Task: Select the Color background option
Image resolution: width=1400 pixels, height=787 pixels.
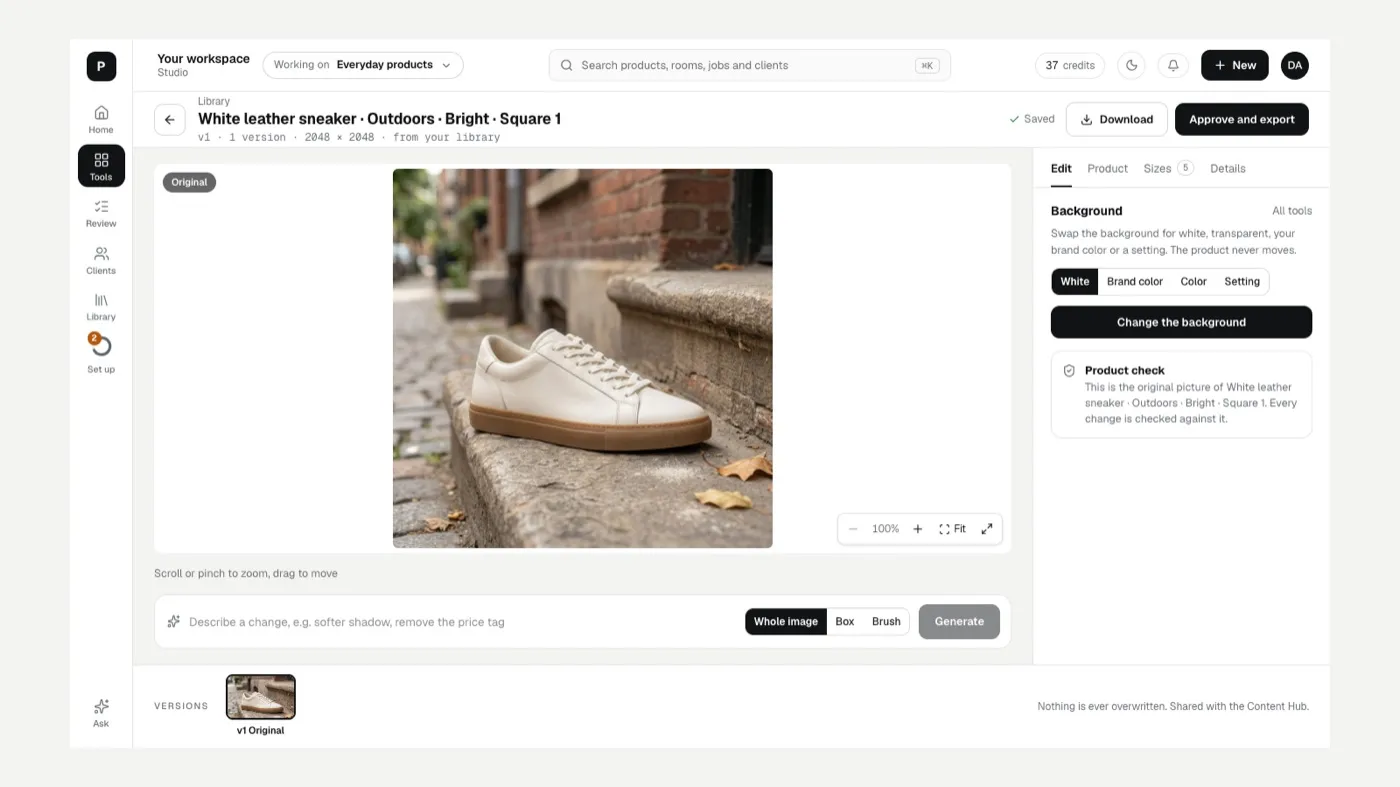Action: coord(1194,282)
